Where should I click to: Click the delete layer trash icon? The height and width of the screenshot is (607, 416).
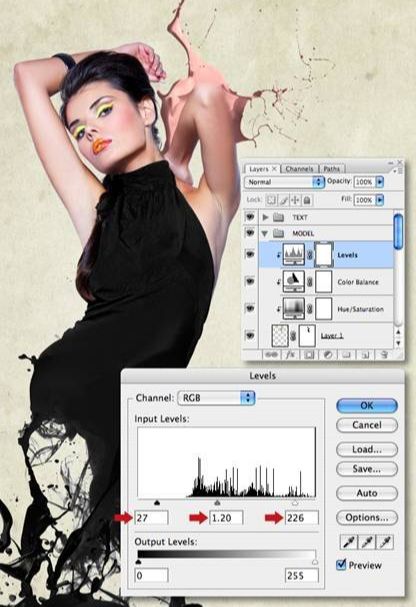pos(383,354)
